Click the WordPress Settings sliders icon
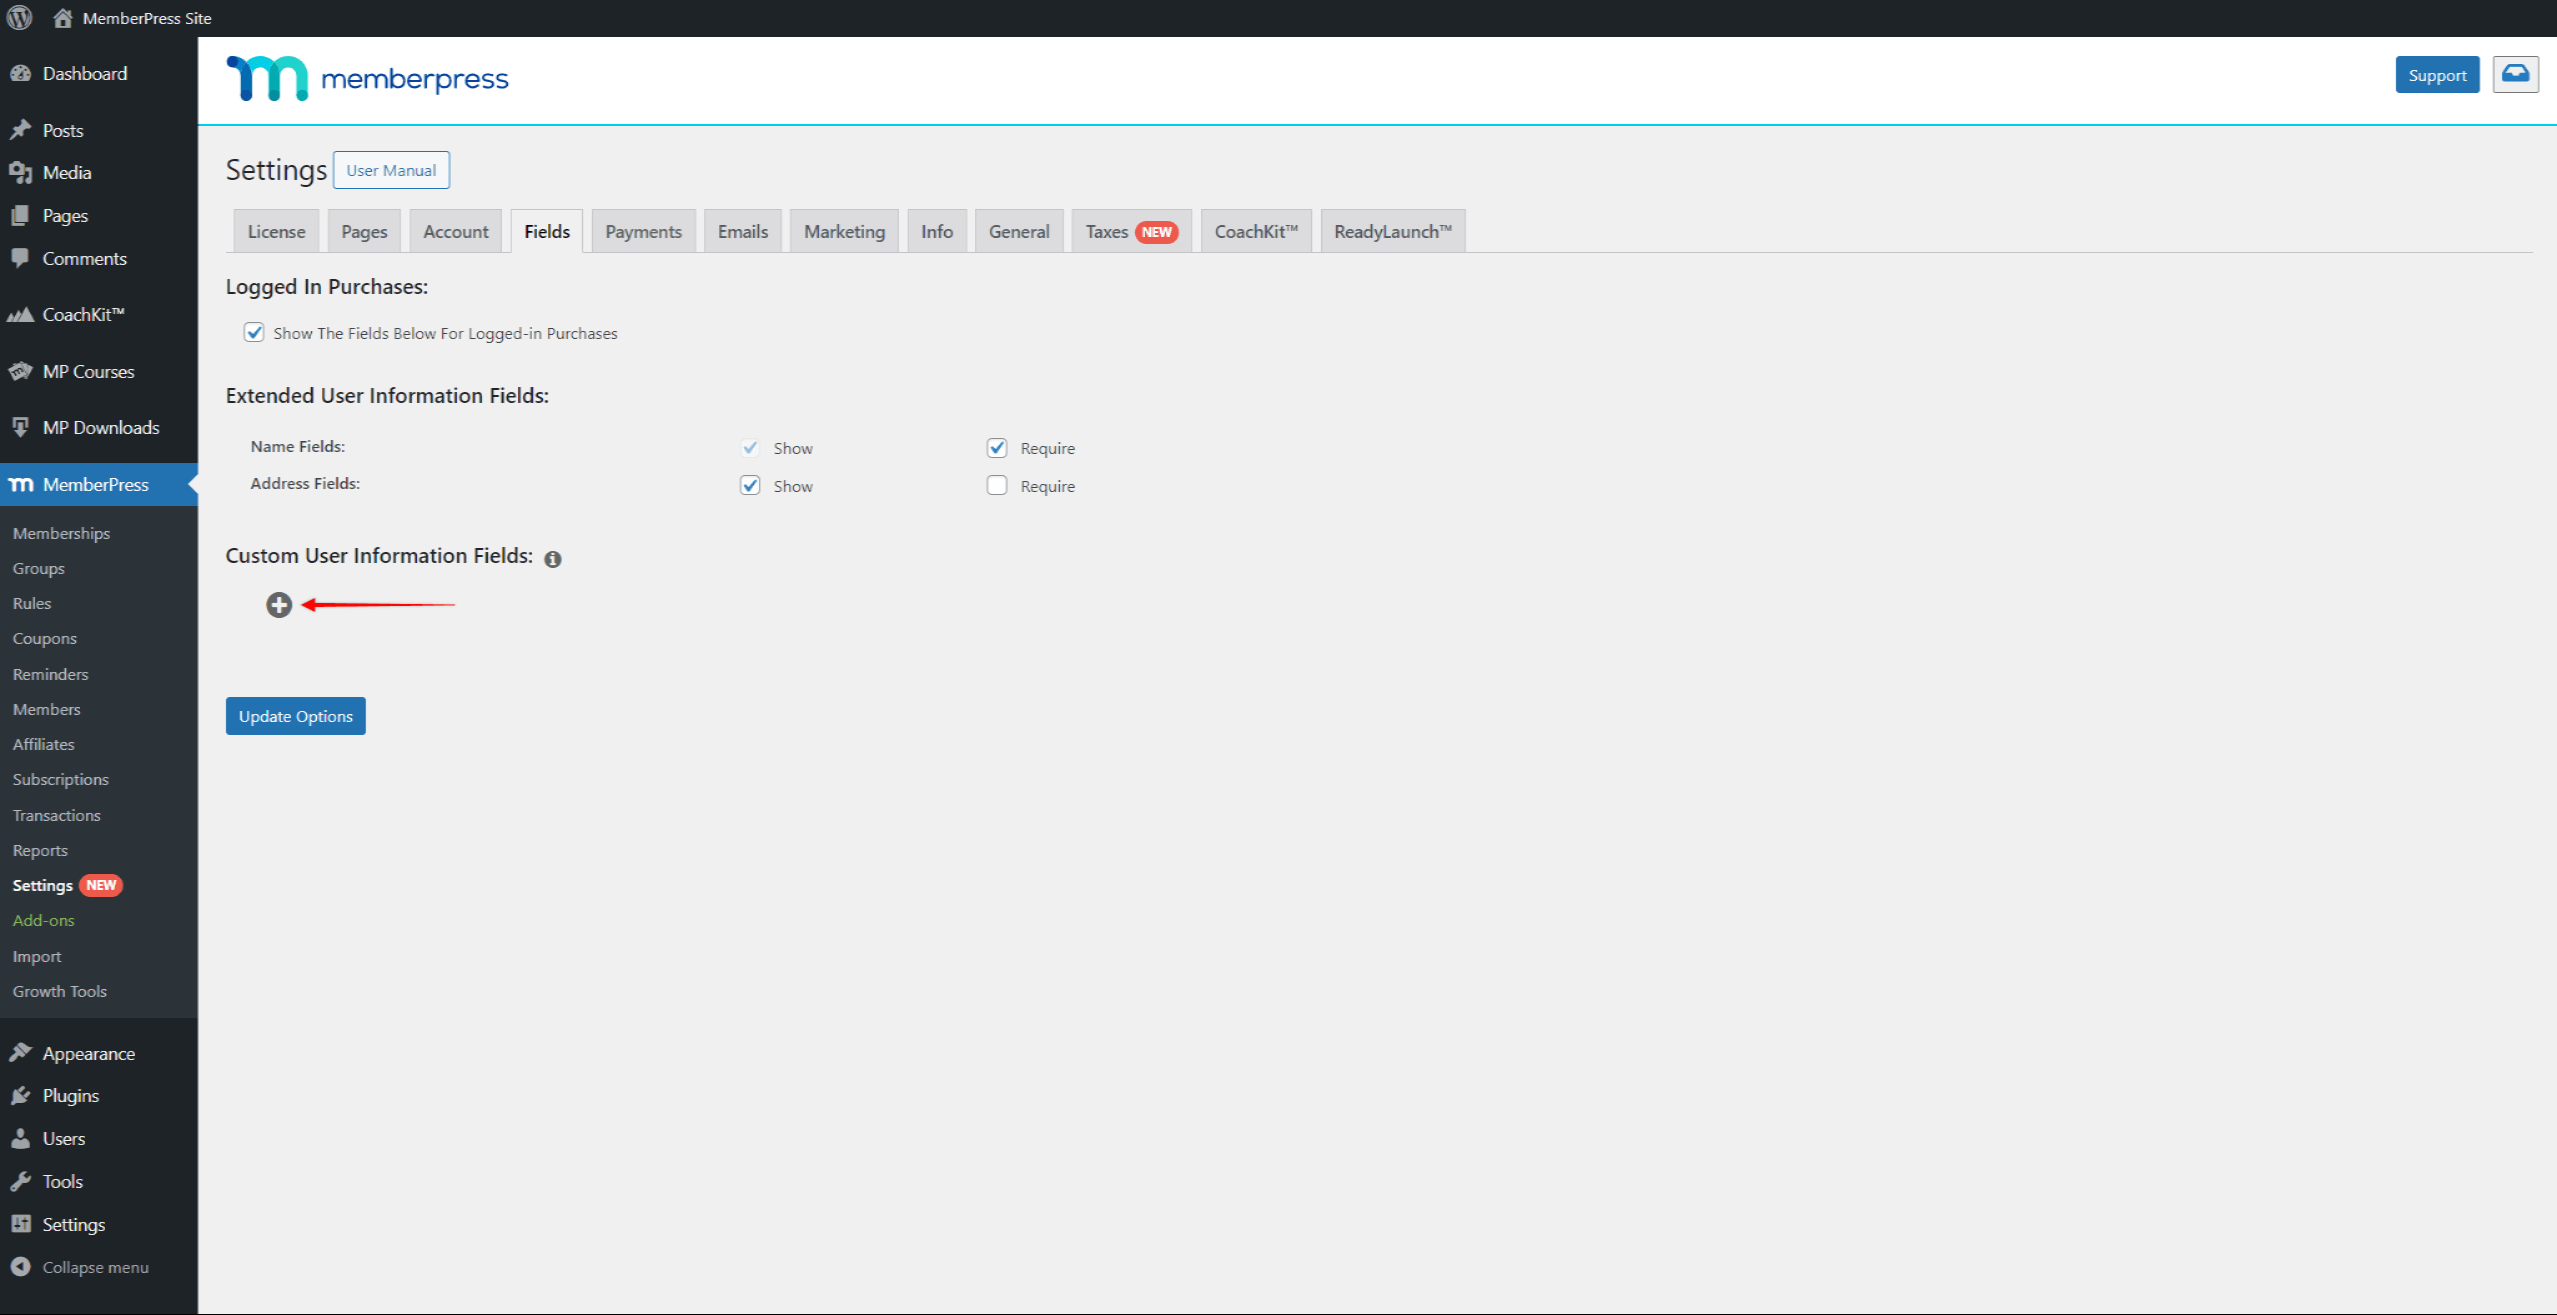The image size is (2557, 1315). pyautogui.click(x=21, y=1224)
